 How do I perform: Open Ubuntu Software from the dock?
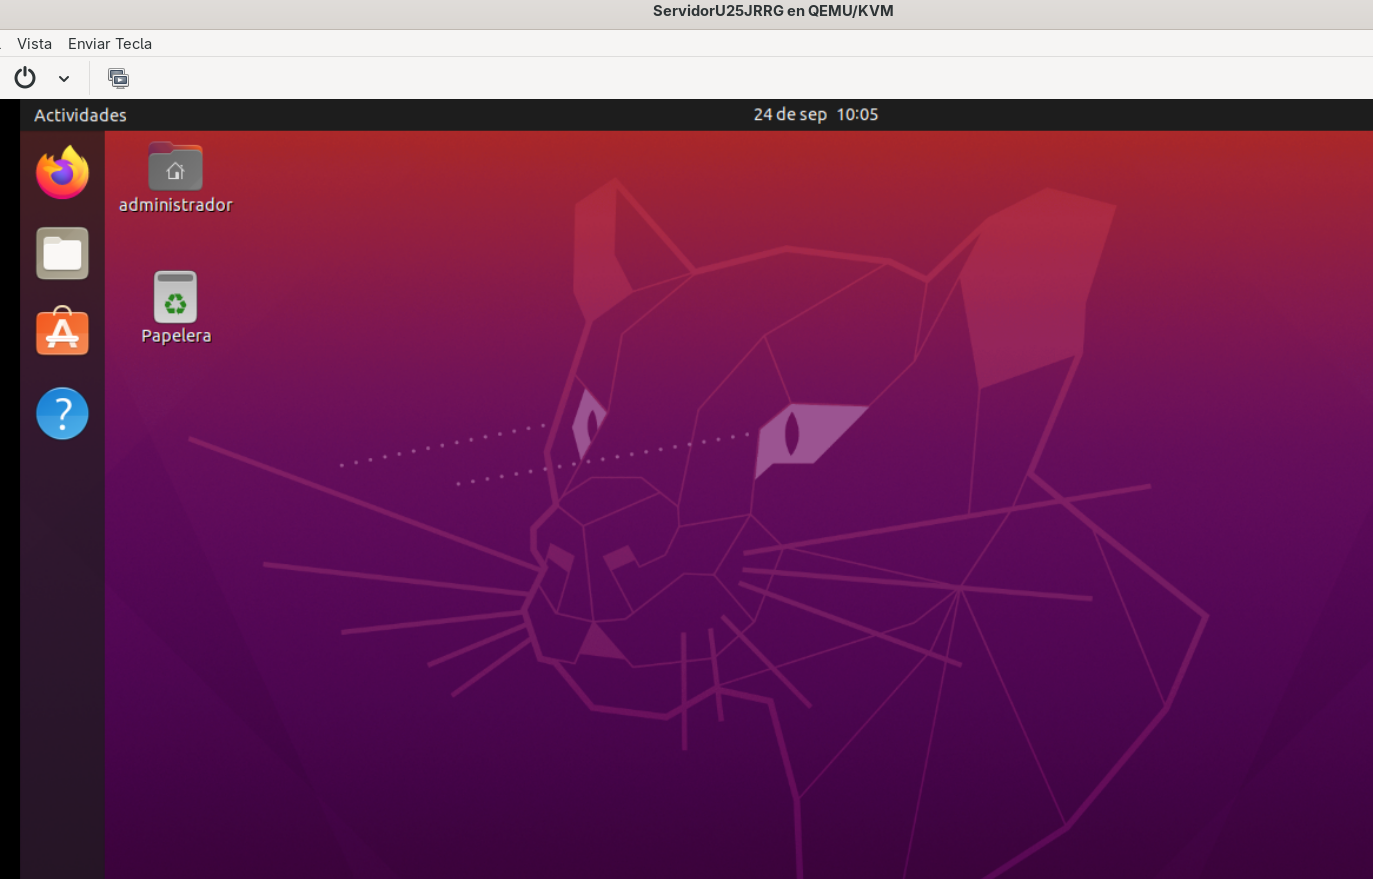62,331
